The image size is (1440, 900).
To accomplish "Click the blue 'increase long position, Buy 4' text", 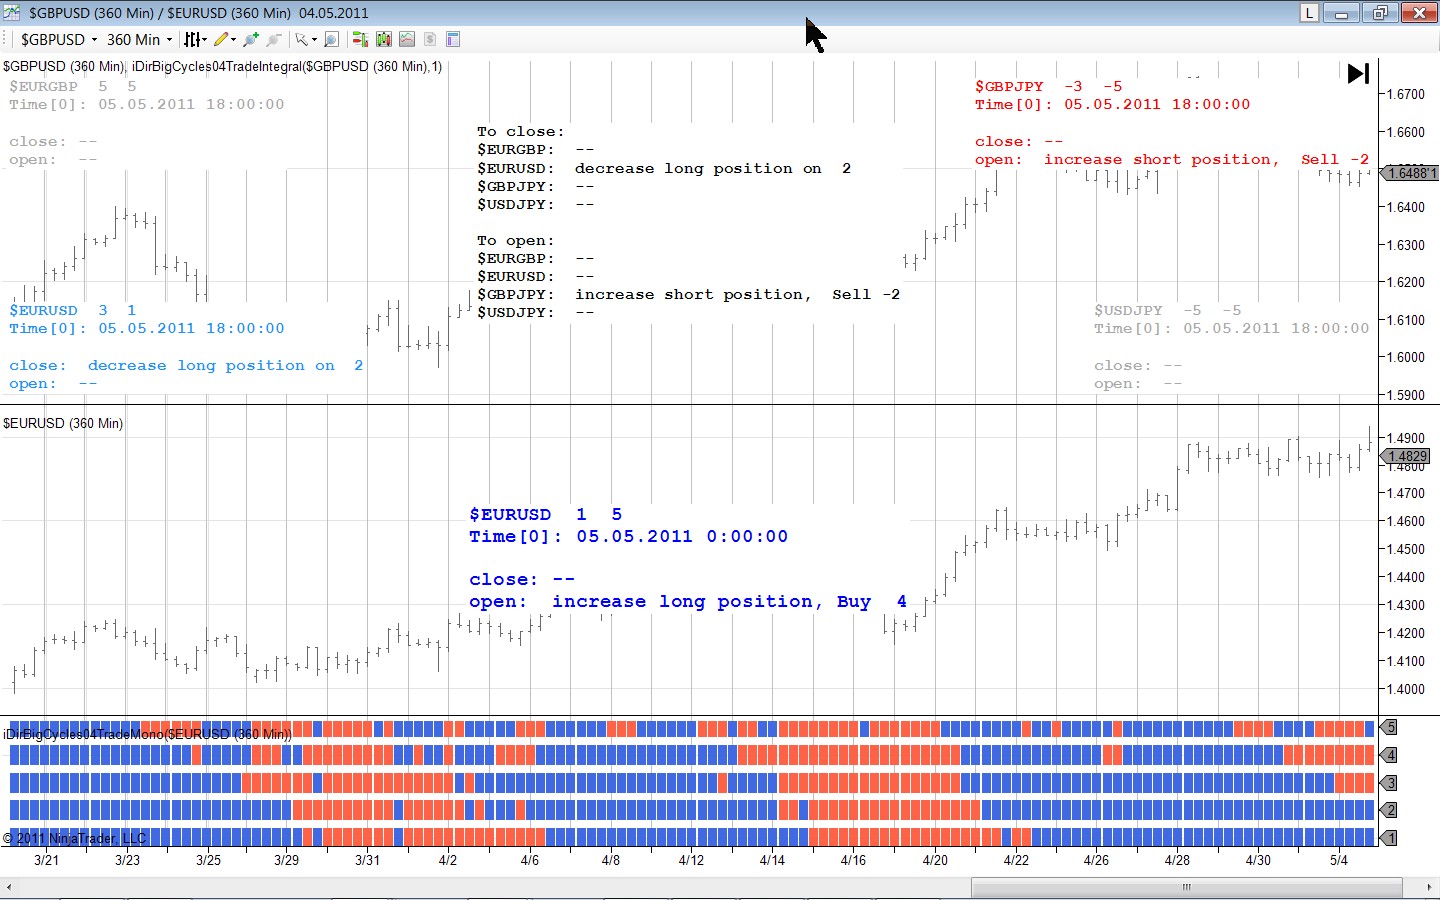I will pyautogui.click(x=730, y=602).
